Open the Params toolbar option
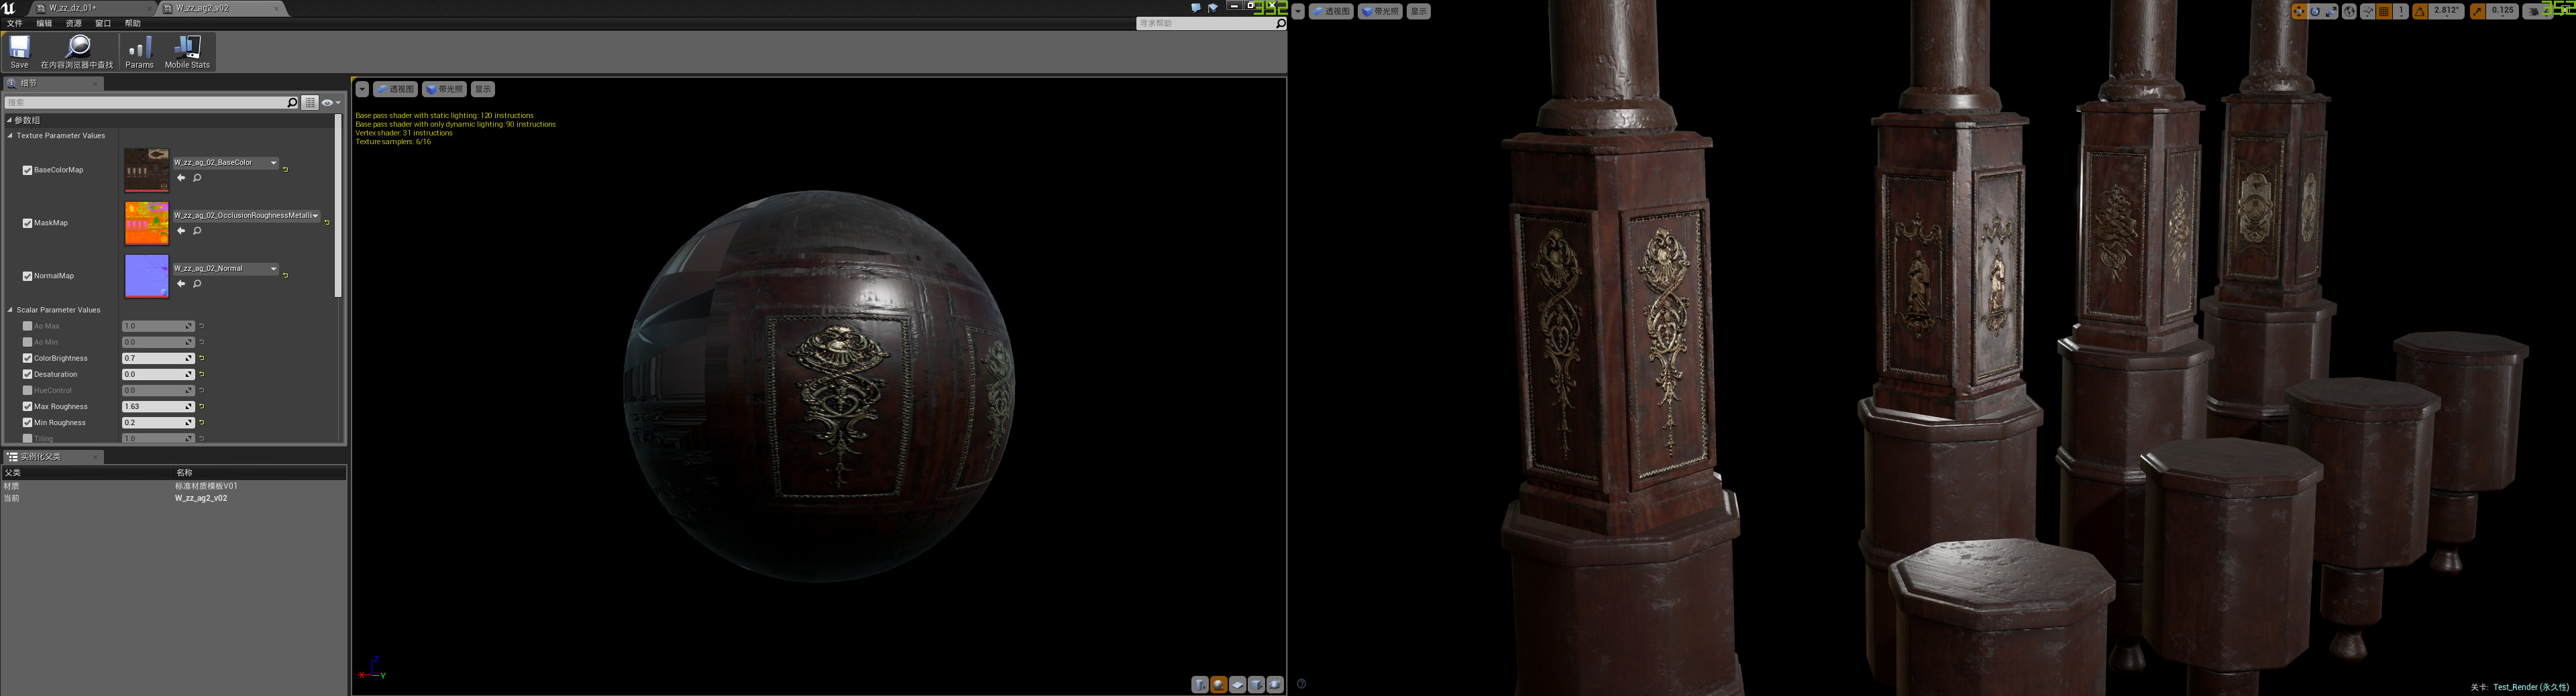This screenshot has width=2576, height=696. 139,52
